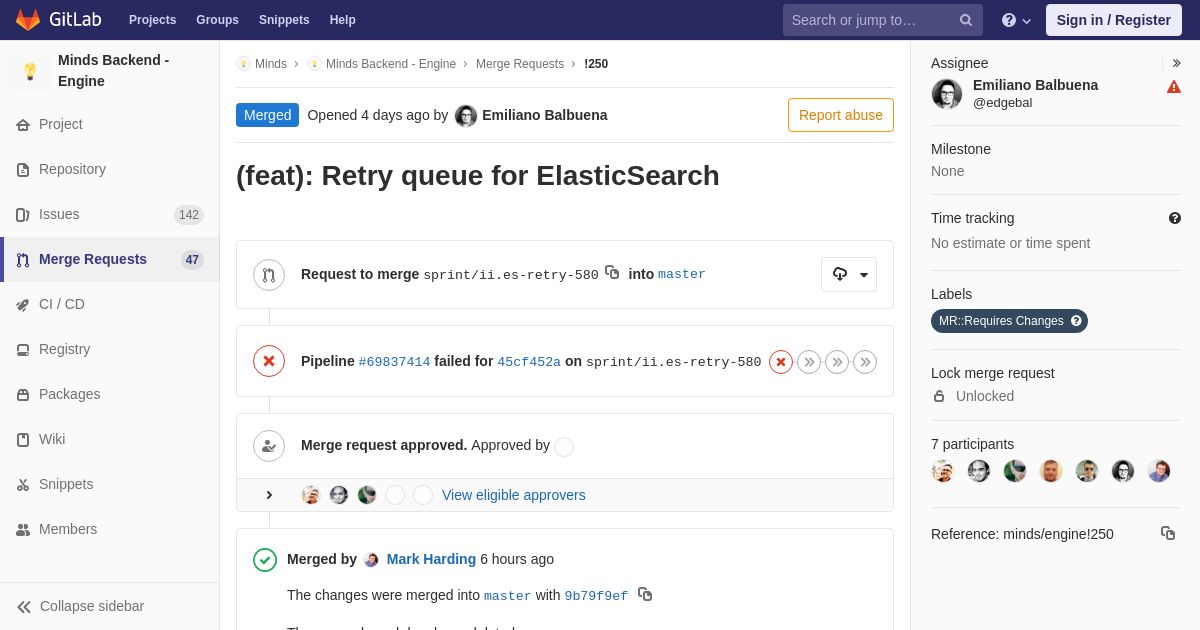Click the Minds breadcrumb link
The height and width of the screenshot is (630, 1200).
(x=270, y=64)
